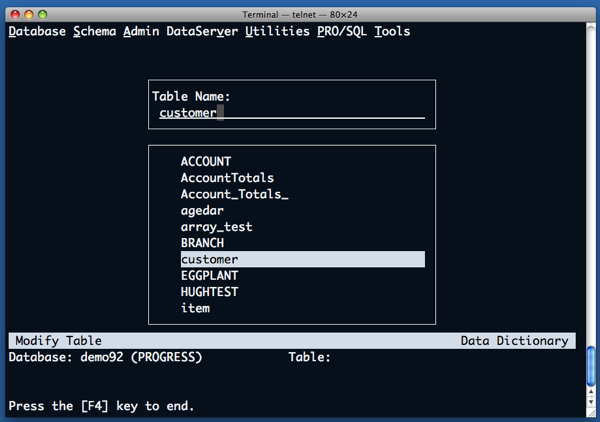Pick the agedar table entry
This screenshot has width=600, height=422.
point(202,211)
